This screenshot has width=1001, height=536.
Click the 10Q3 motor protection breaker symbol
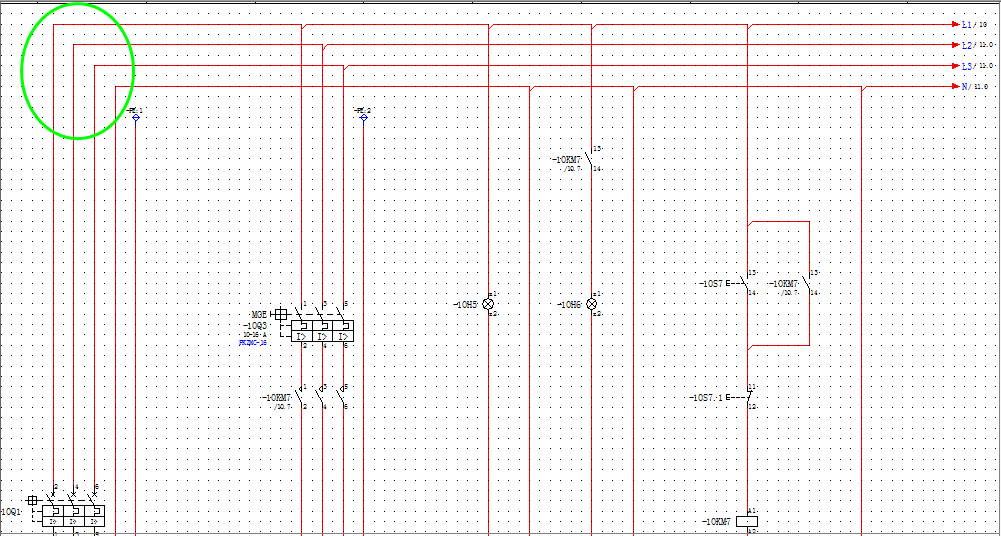coord(322,325)
